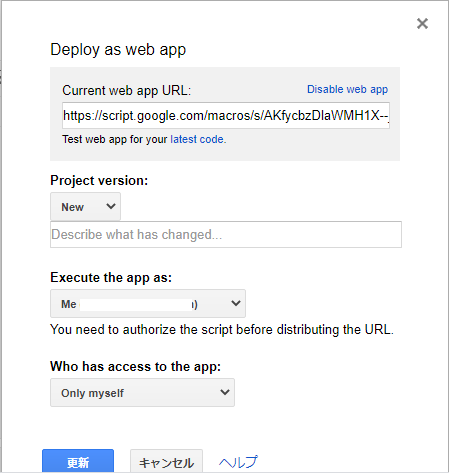Open the Only myself access dropdown
This screenshot has width=449, height=475.
(142, 392)
